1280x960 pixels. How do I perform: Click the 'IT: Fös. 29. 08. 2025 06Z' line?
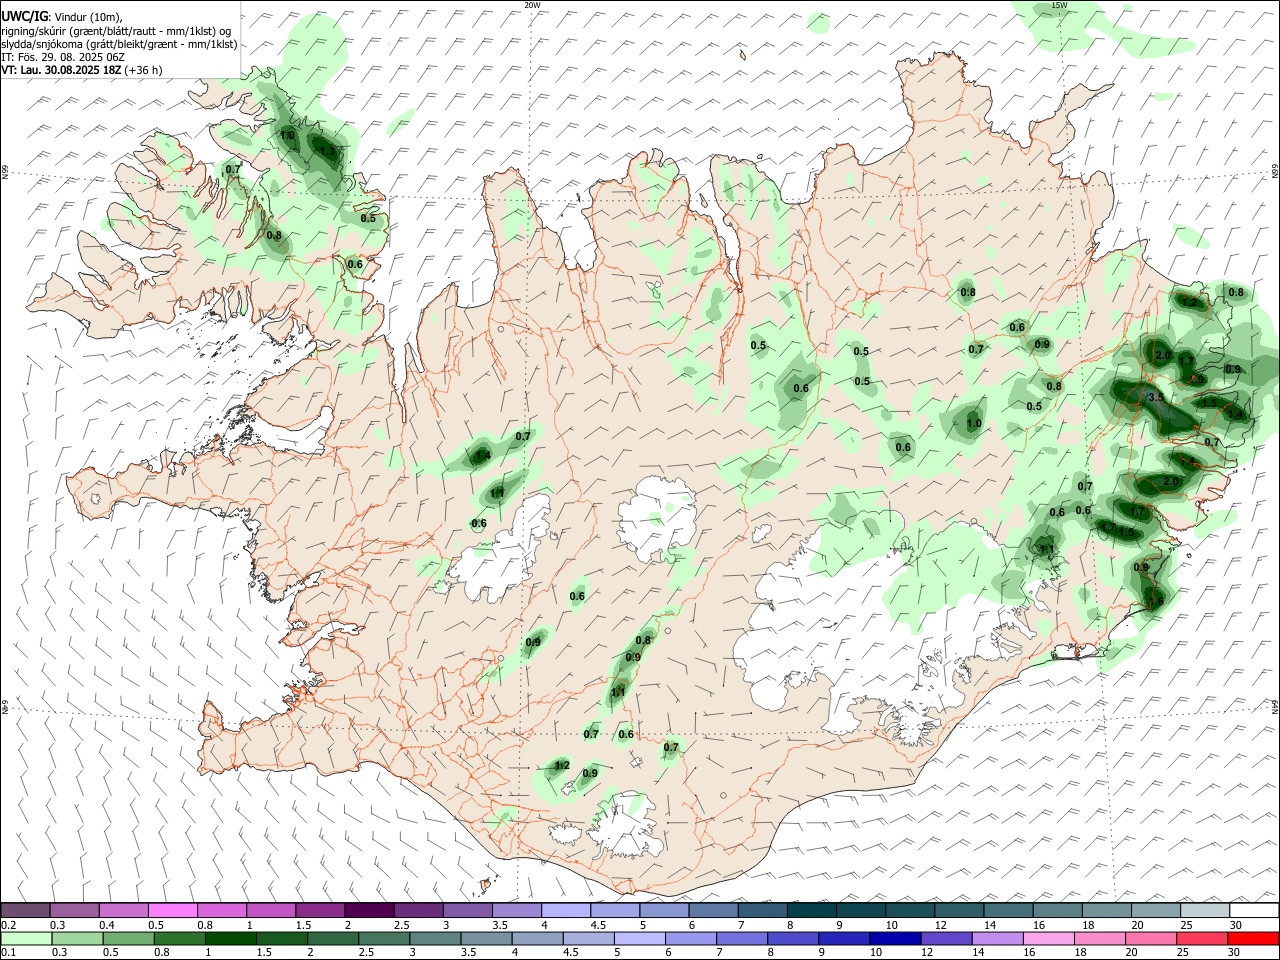pos(63,57)
